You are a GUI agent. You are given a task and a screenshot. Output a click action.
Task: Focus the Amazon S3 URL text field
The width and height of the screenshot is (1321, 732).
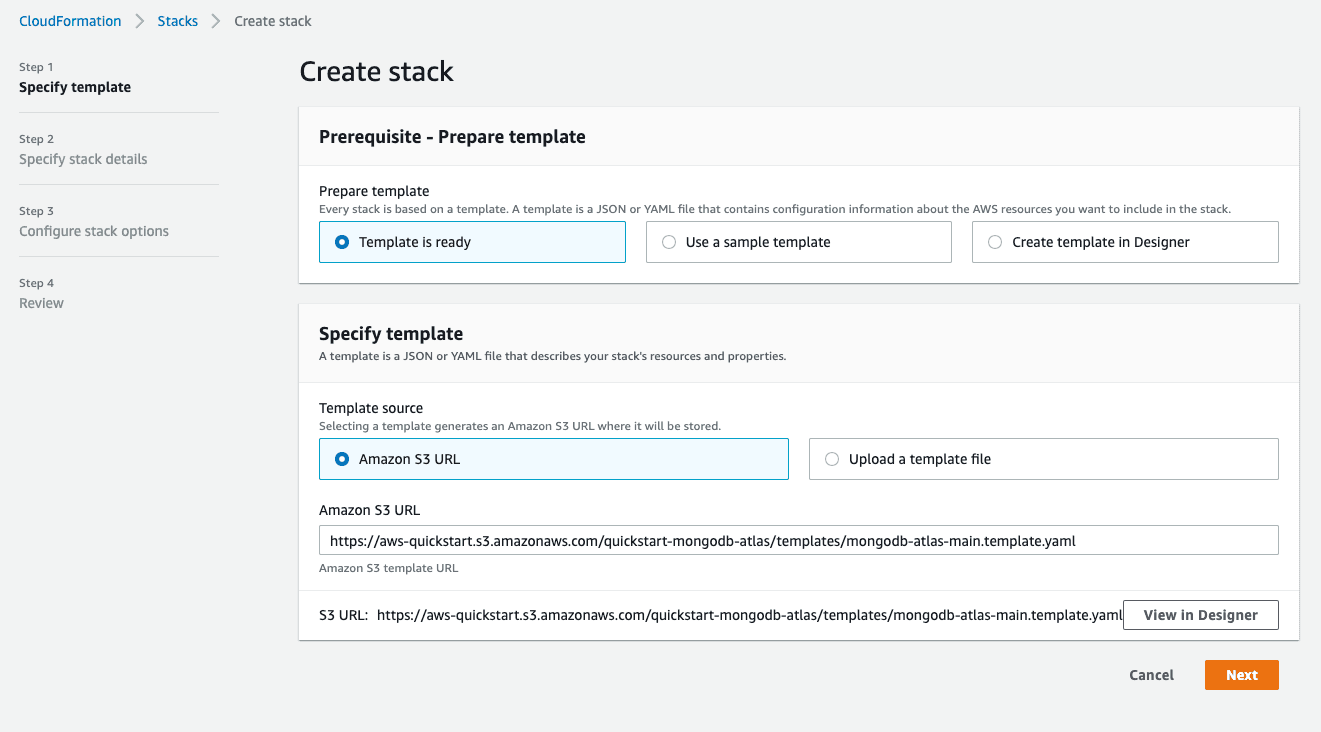(798, 540)
